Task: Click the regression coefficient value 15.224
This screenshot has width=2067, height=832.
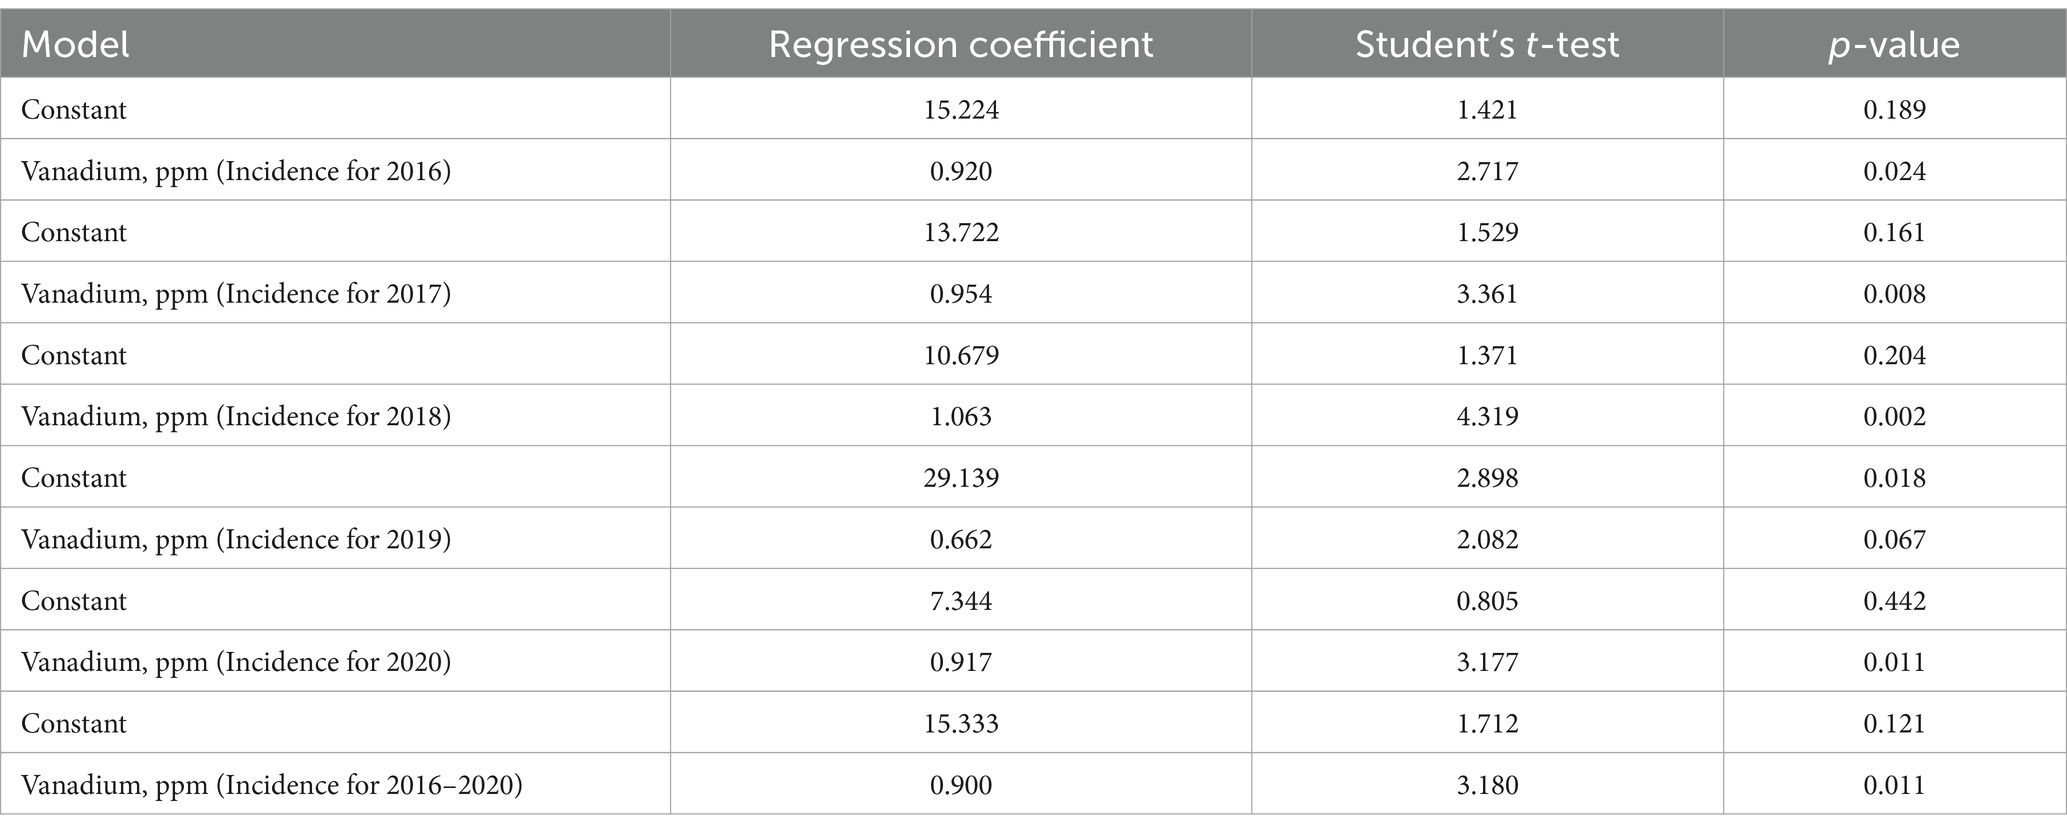Action: pyautogui.click(x=961, y=110)
